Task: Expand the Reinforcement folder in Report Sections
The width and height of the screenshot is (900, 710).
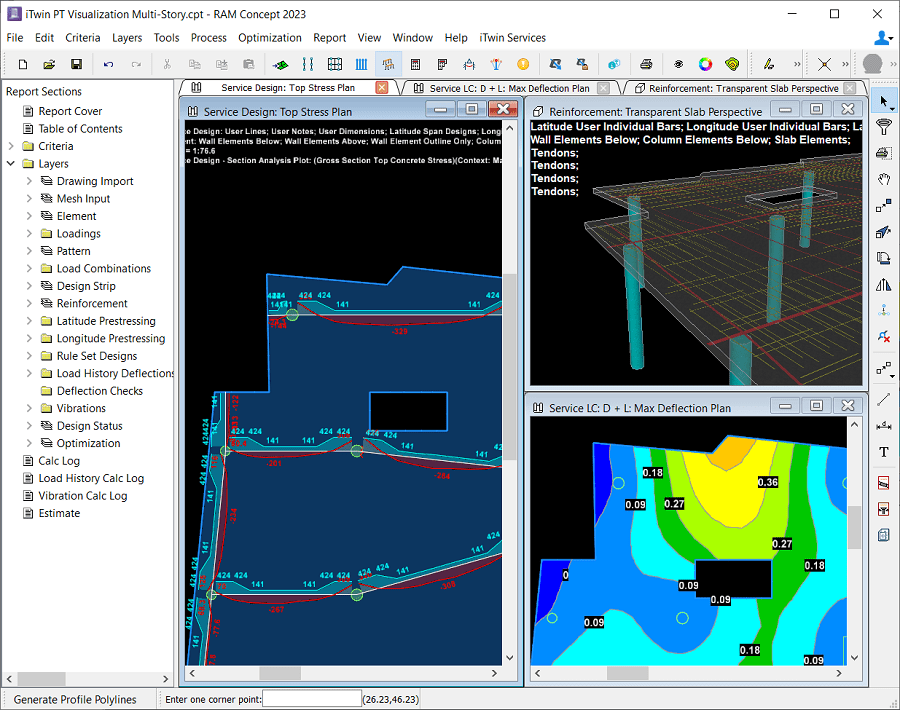Action: (29, 303)
